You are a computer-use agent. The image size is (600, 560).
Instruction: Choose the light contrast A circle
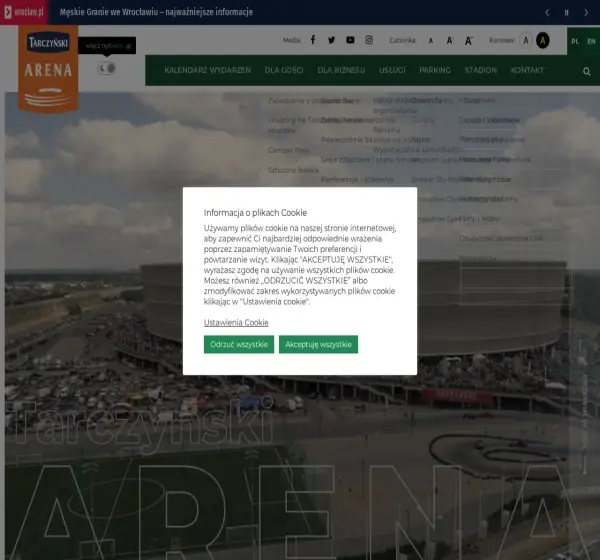(526, 40)
